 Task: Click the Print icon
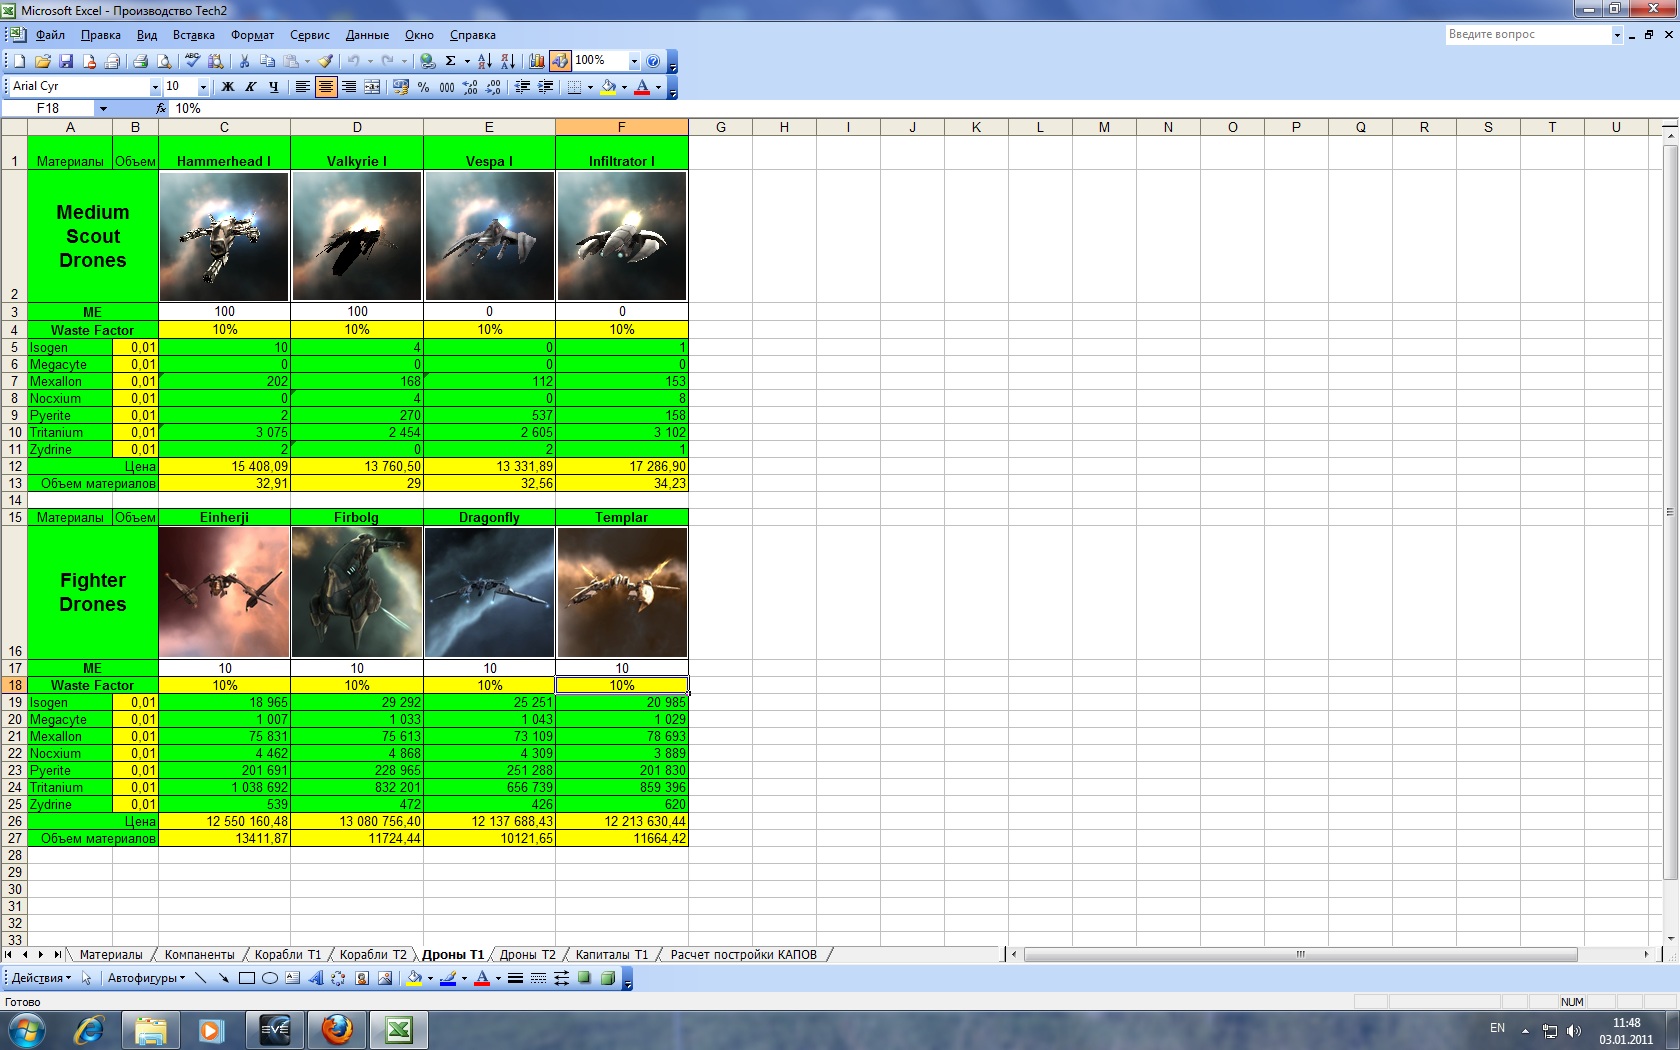141,61
